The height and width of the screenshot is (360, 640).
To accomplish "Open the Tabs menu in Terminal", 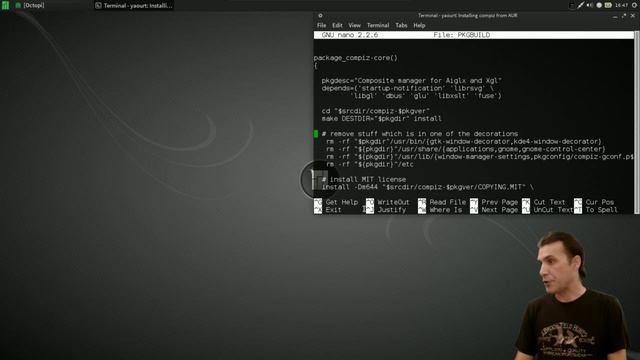I will [x=401, y=25].
